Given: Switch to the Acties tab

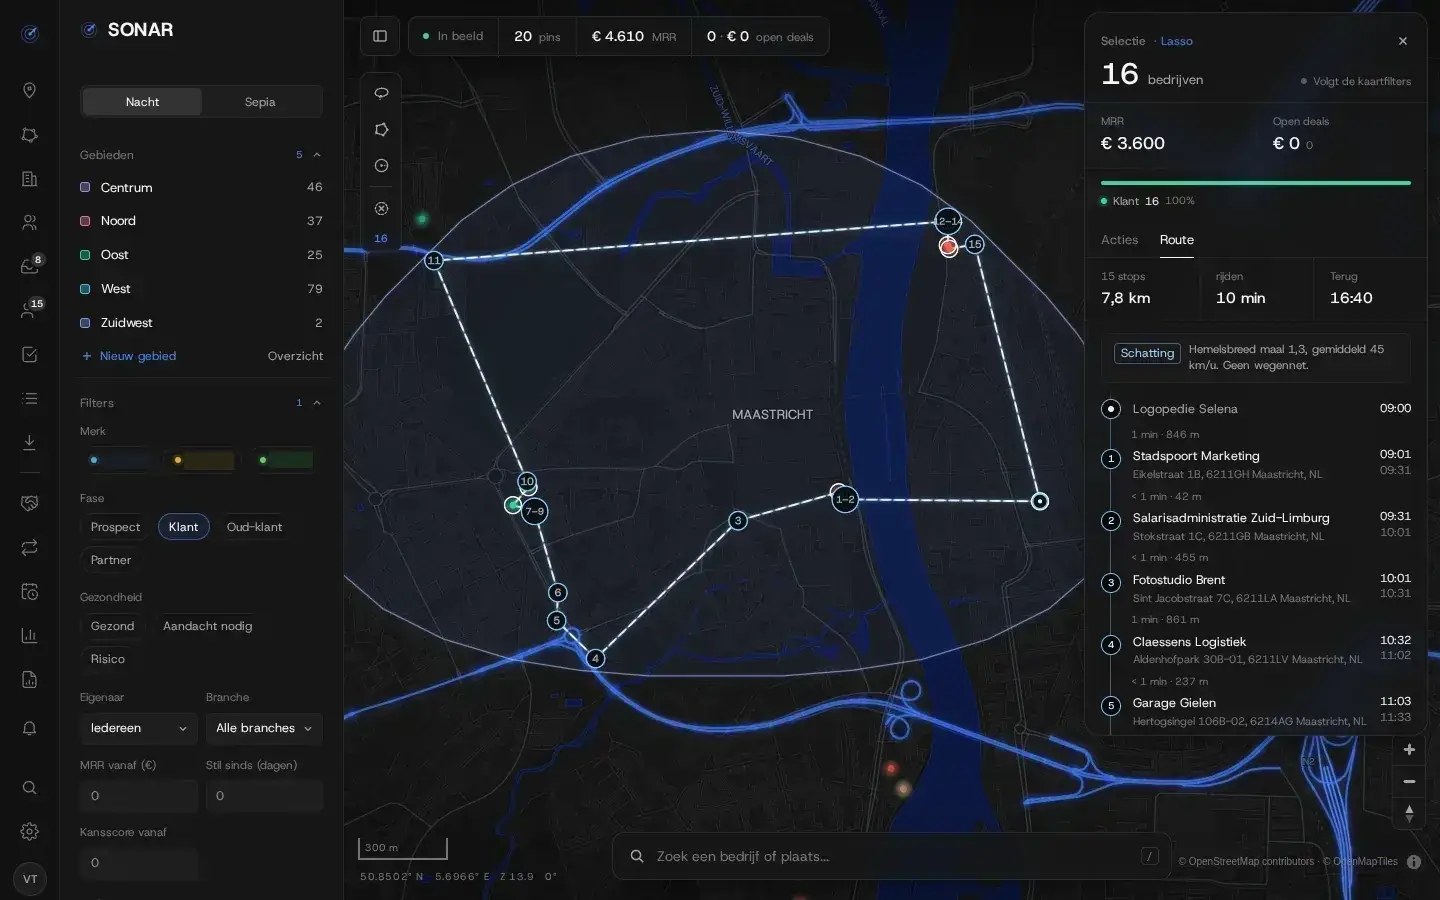Looking at the screenshot, I should pyautogui.click(x=1119, y=240).
